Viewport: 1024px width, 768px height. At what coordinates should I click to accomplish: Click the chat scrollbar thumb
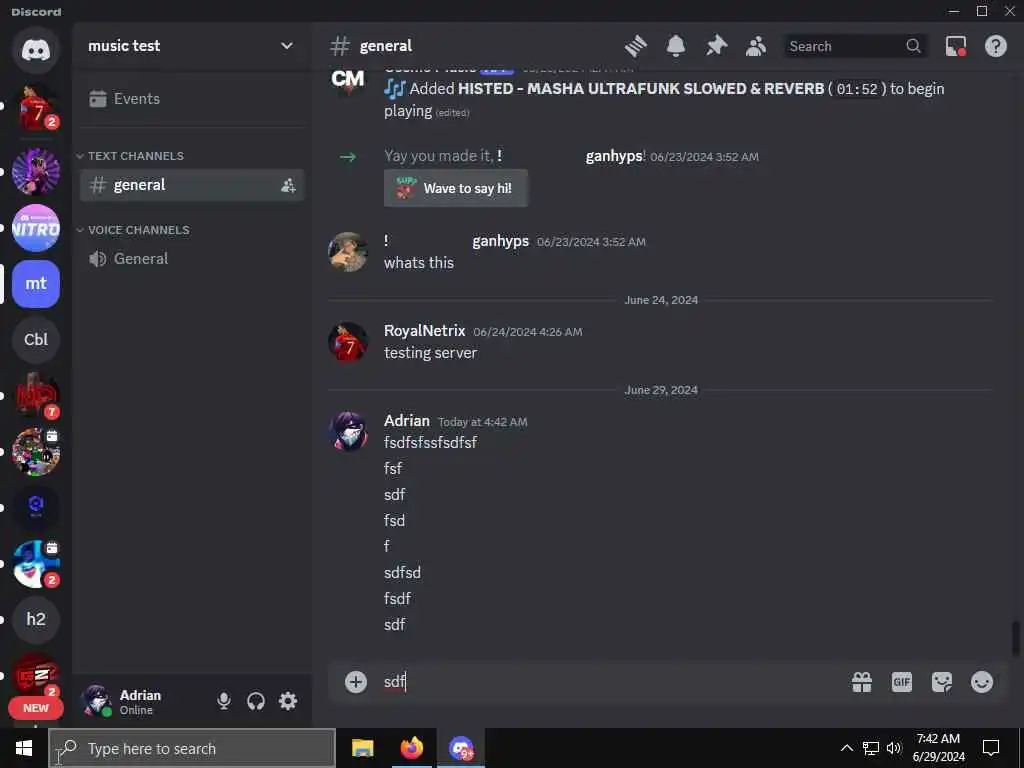pos(1016,637)
